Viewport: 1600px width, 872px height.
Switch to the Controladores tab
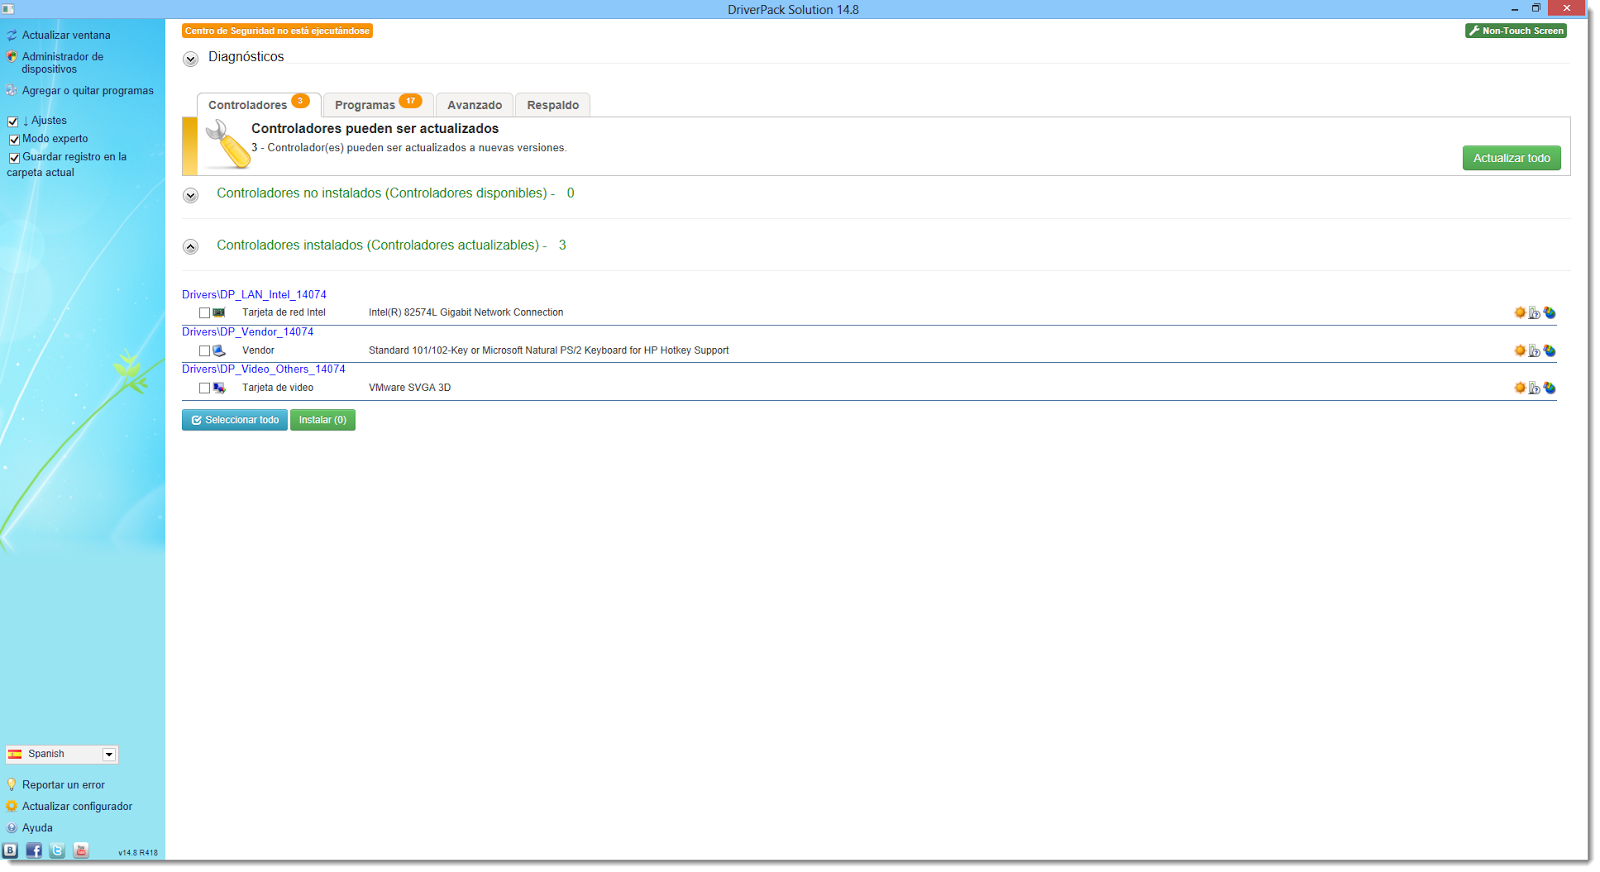(x=259, y=104)
